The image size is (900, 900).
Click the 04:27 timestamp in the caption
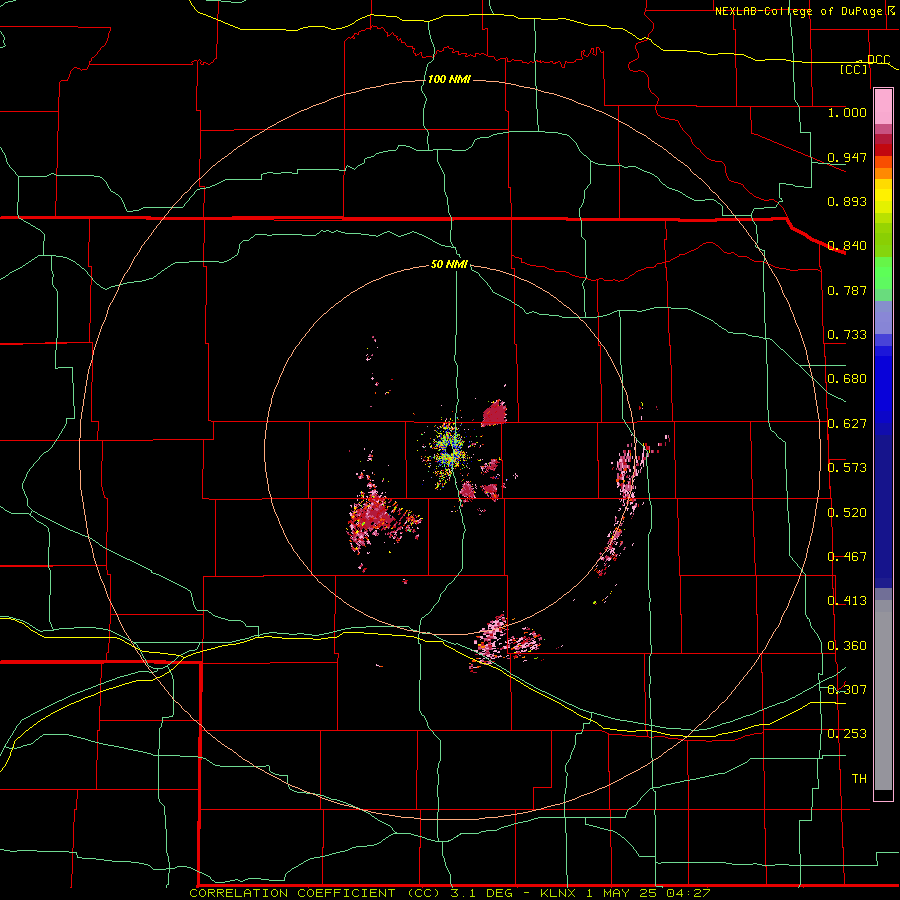pyautogui.click(x=688, y=893)
